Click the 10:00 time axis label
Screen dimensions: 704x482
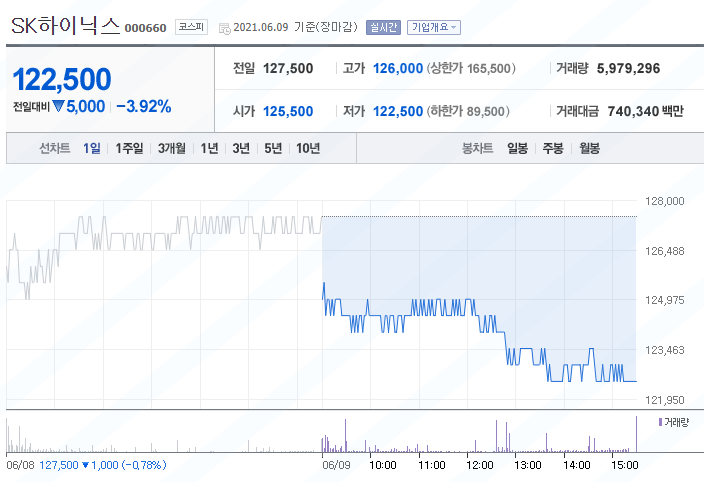click(383, 465)
